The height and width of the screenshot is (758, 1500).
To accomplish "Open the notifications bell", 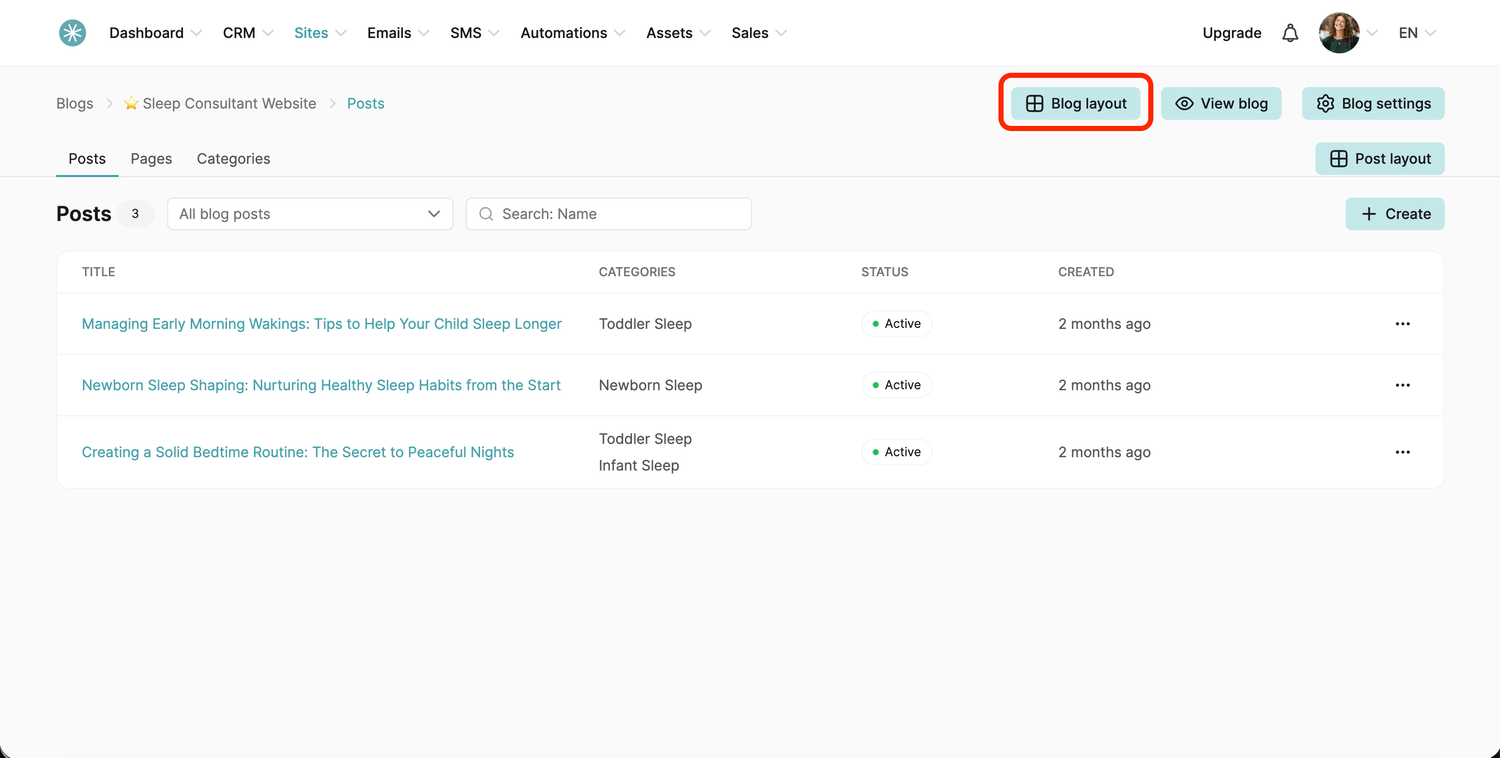I will click(1290, 33).
